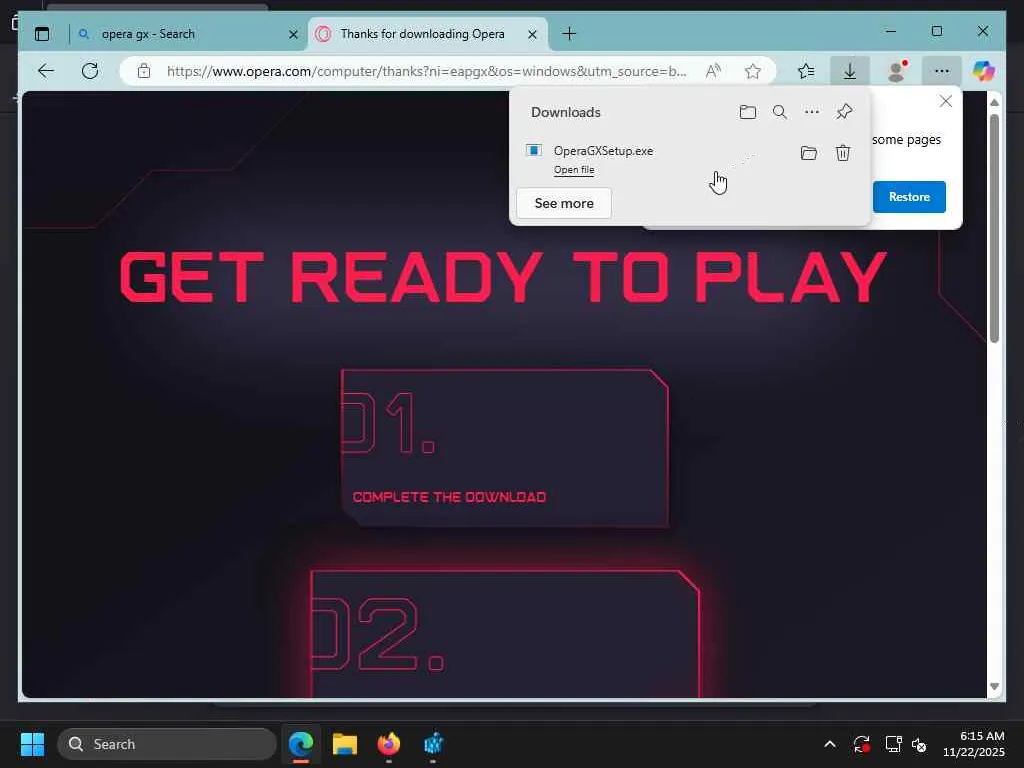Open Settings and more menu

942,71
